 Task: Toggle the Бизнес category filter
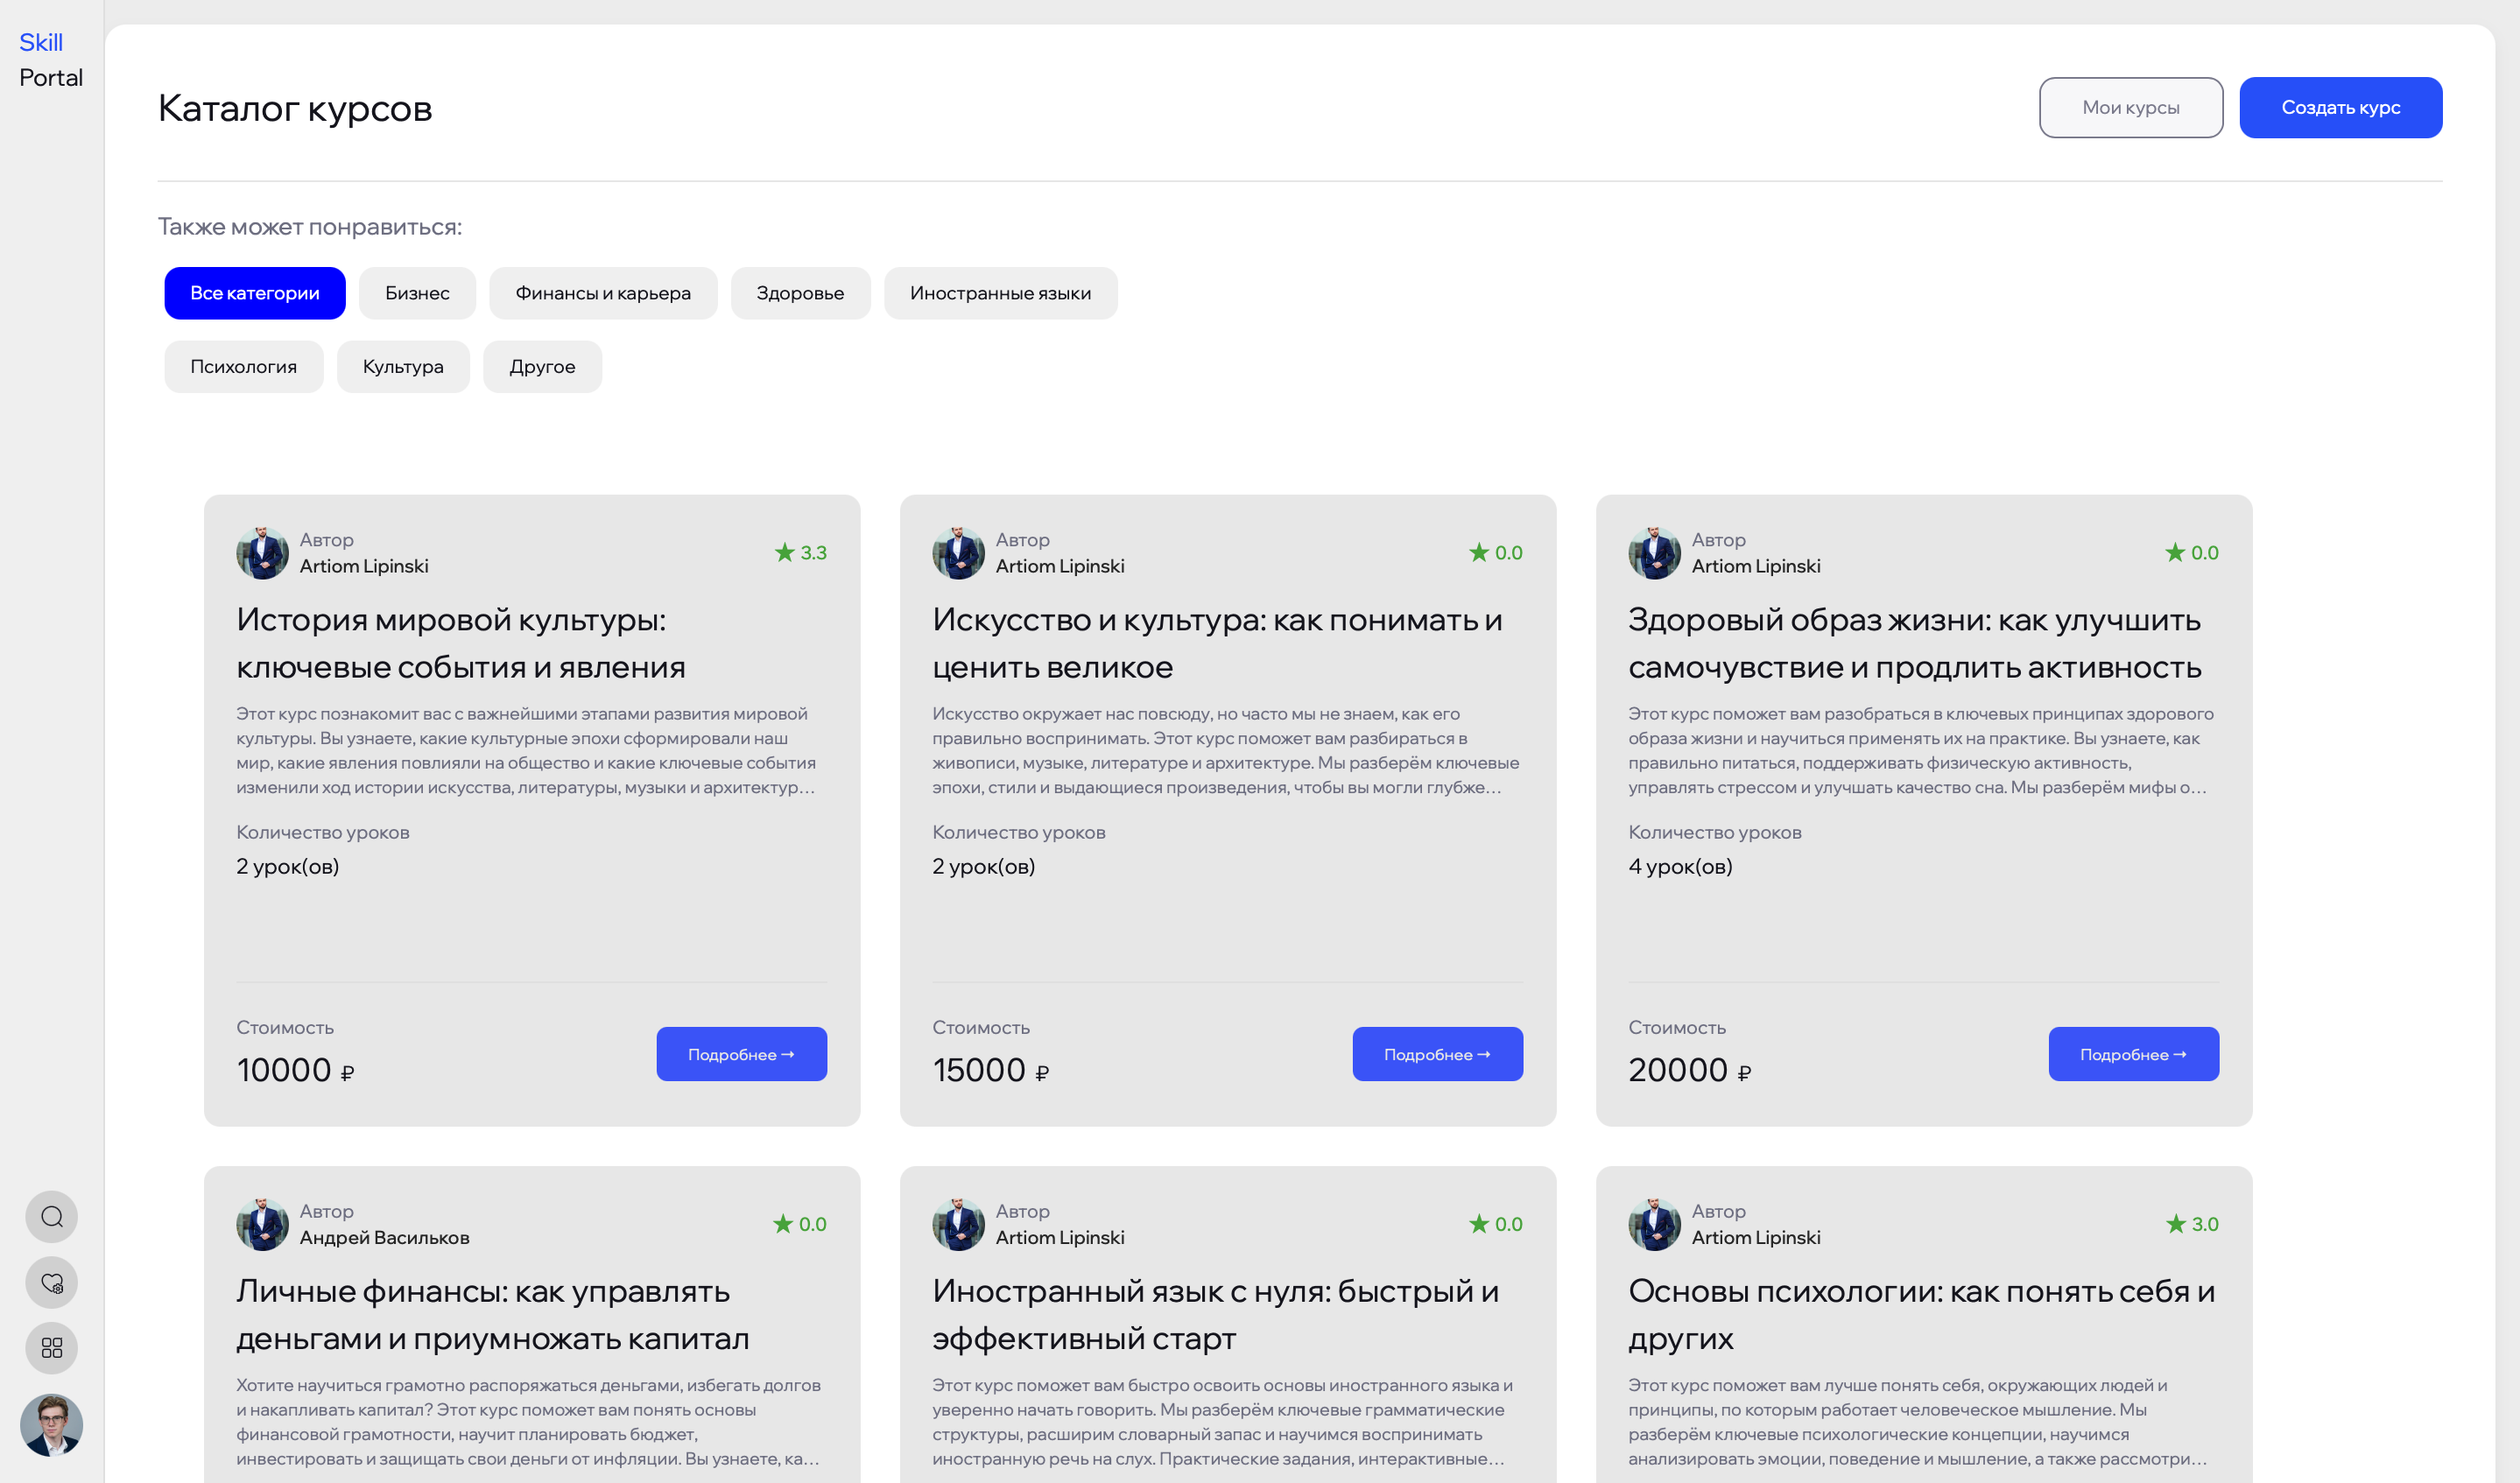[x=417, y=293]
